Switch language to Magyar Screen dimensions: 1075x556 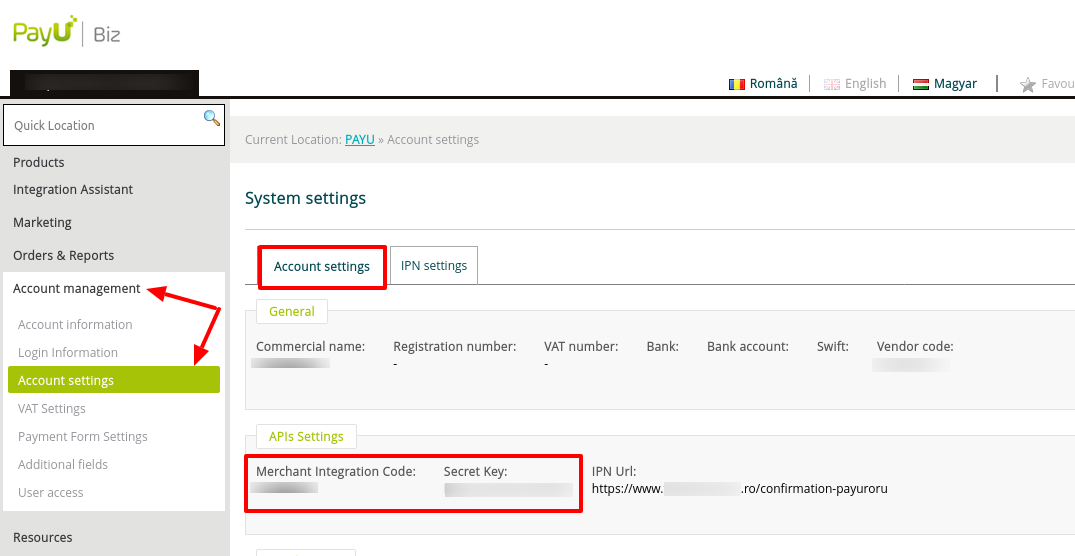(x=955, y=84)
